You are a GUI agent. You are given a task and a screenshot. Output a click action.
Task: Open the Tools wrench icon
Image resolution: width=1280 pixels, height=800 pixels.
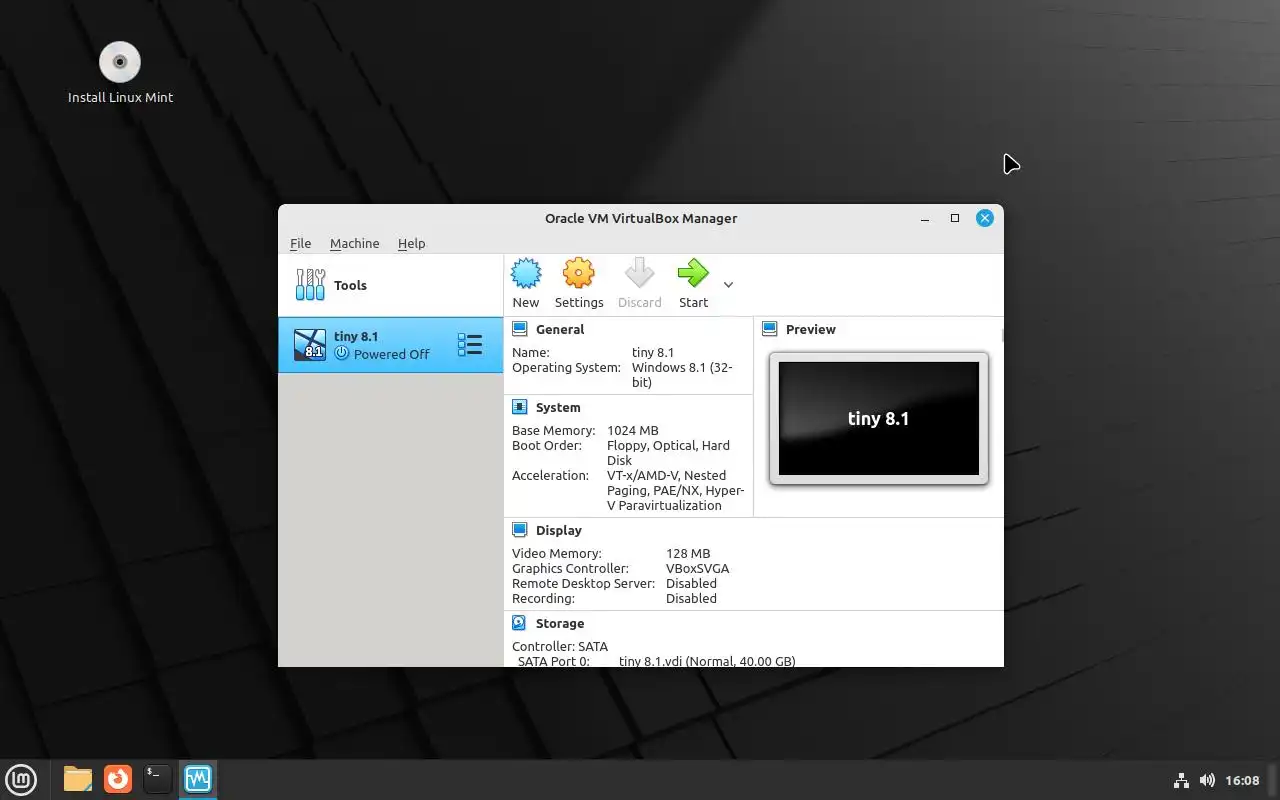coord(310,285)
